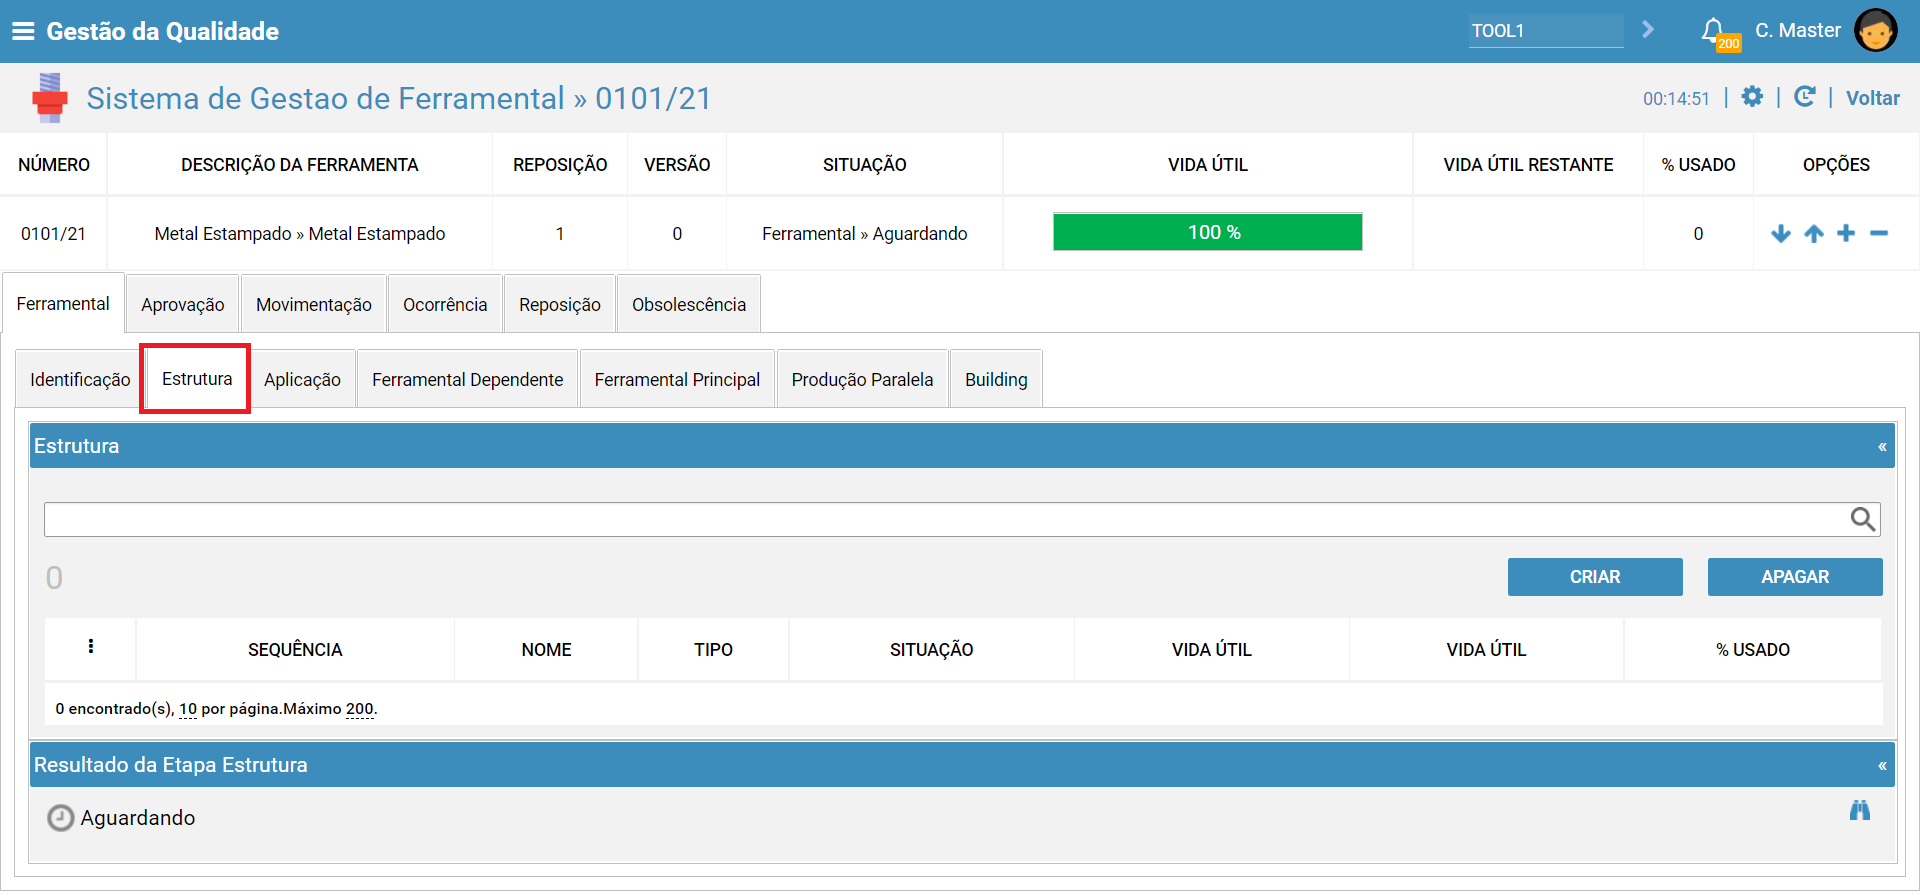The height and width of the screenshot is (896, 1920).
Task: Sort by % USADO column in Estrutura table
Action: (x=1753, y=650)
